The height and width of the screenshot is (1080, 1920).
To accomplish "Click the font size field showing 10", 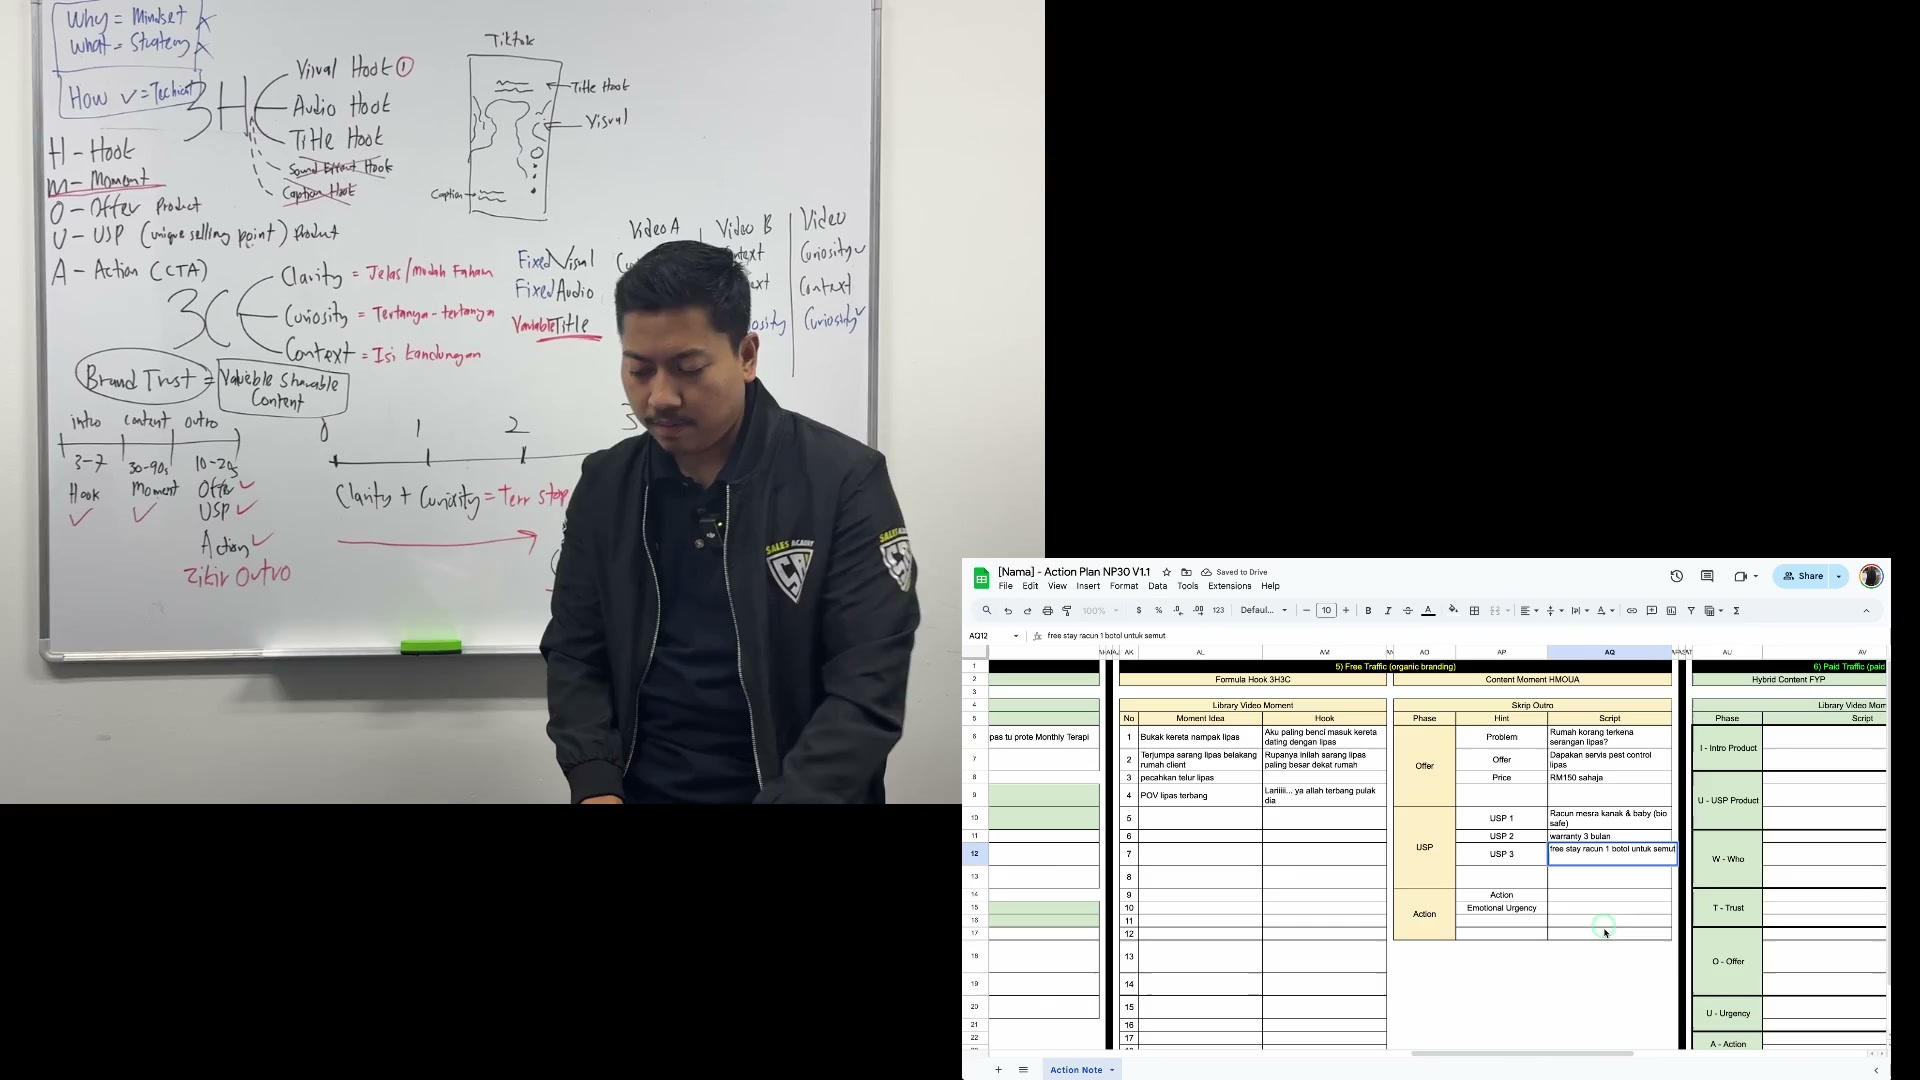I will coord(1326,611).
